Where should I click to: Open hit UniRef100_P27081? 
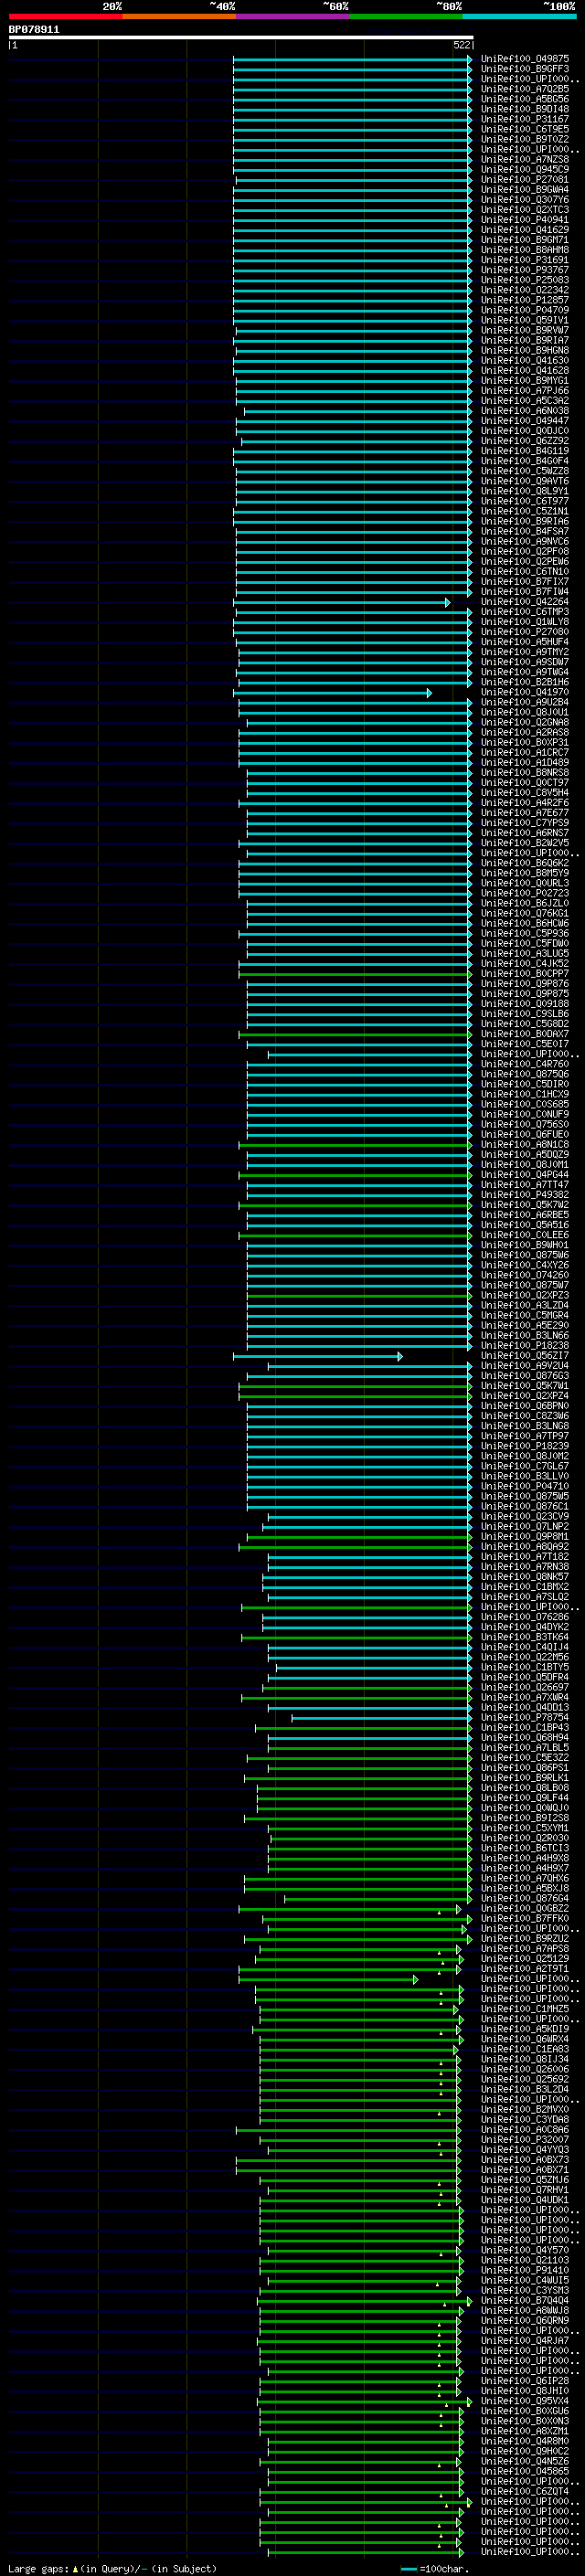tap(525, 180)
